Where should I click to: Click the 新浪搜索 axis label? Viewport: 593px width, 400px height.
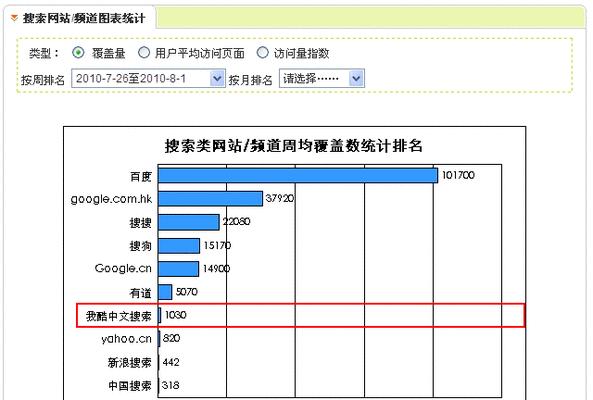(x=130, y=363)
